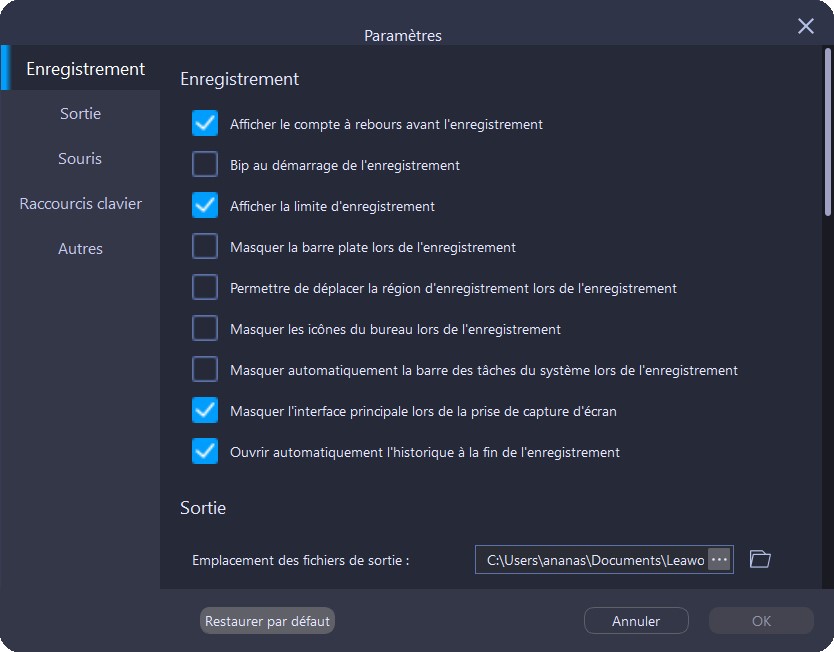Check permettre de déplacer la région

click(205, 288)
